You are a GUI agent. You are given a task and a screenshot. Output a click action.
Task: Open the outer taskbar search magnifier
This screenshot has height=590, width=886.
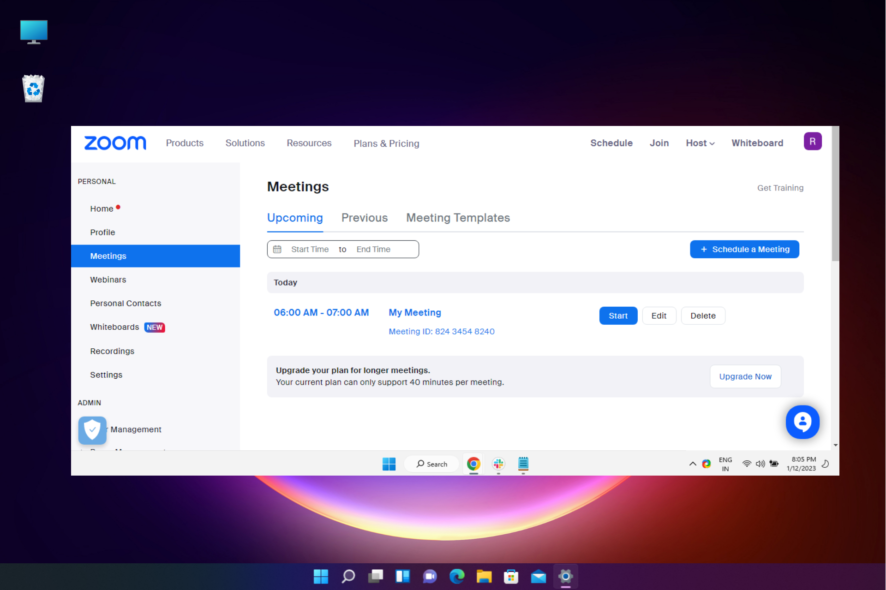[x=348, y=576]
